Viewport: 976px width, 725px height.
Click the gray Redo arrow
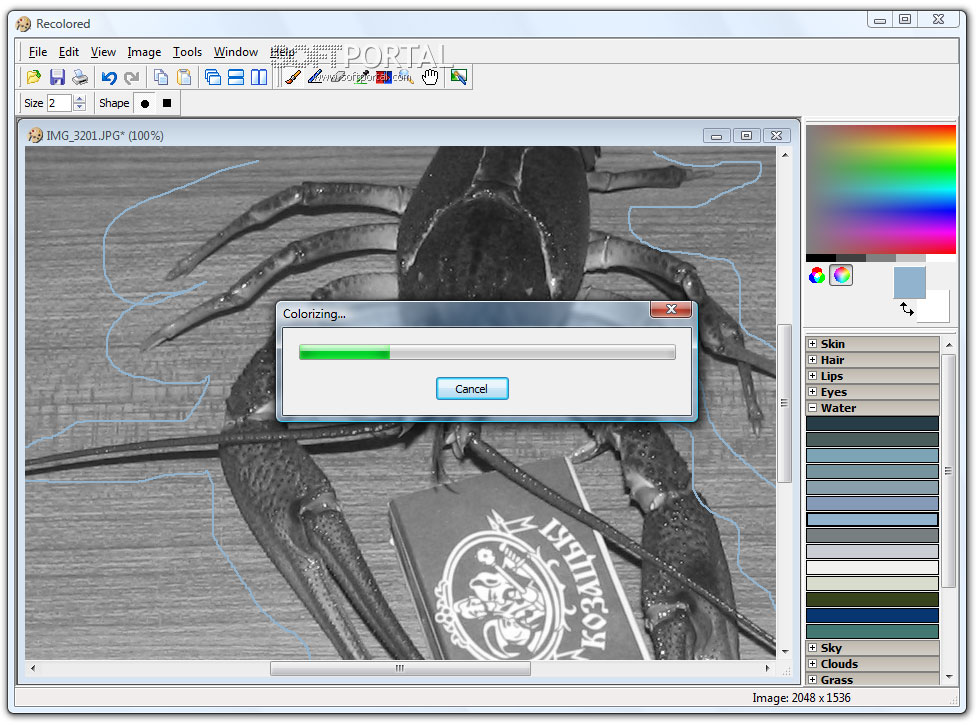pos(131,77)
